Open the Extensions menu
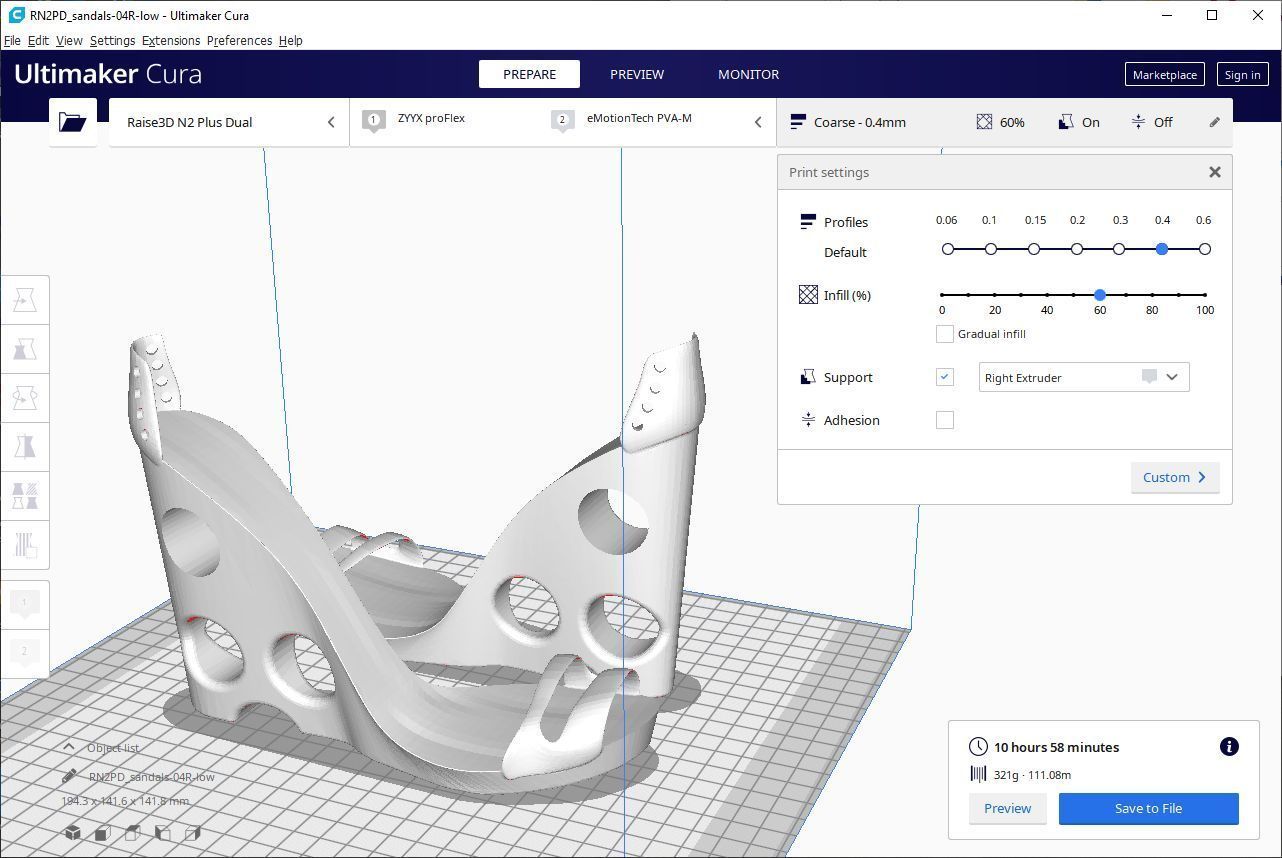1282x858 pixels. coord(171,40)
